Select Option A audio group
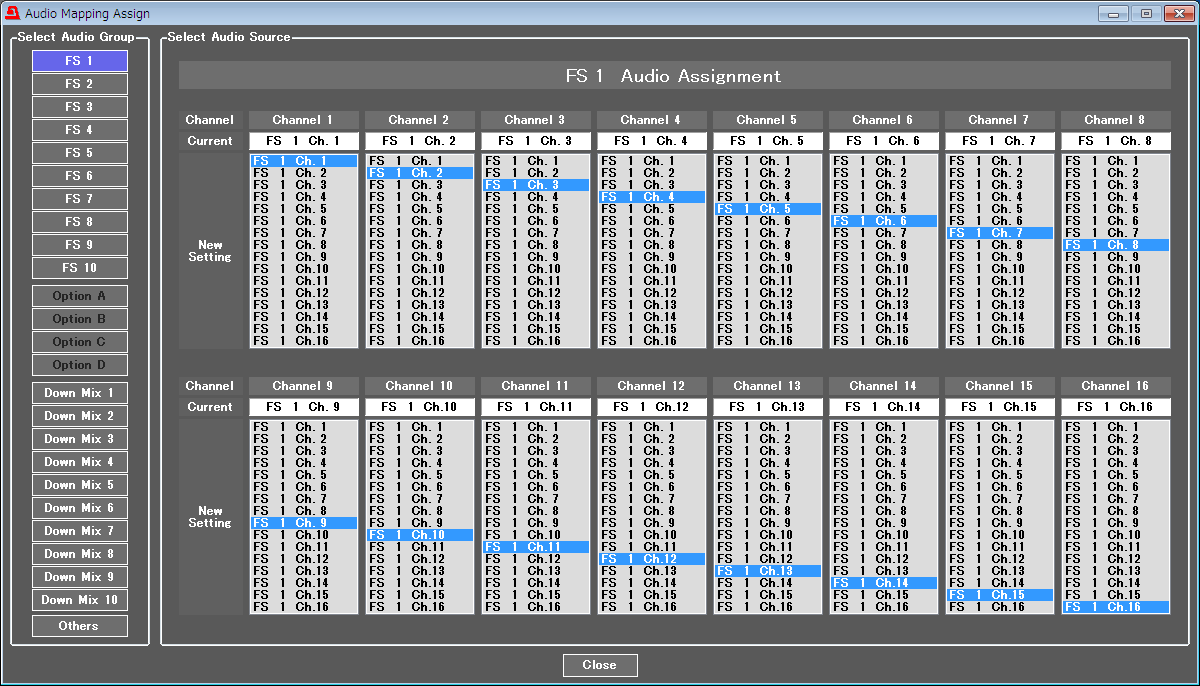The image size is (1200, 686). pyautogui.click(x=79, y=296)
